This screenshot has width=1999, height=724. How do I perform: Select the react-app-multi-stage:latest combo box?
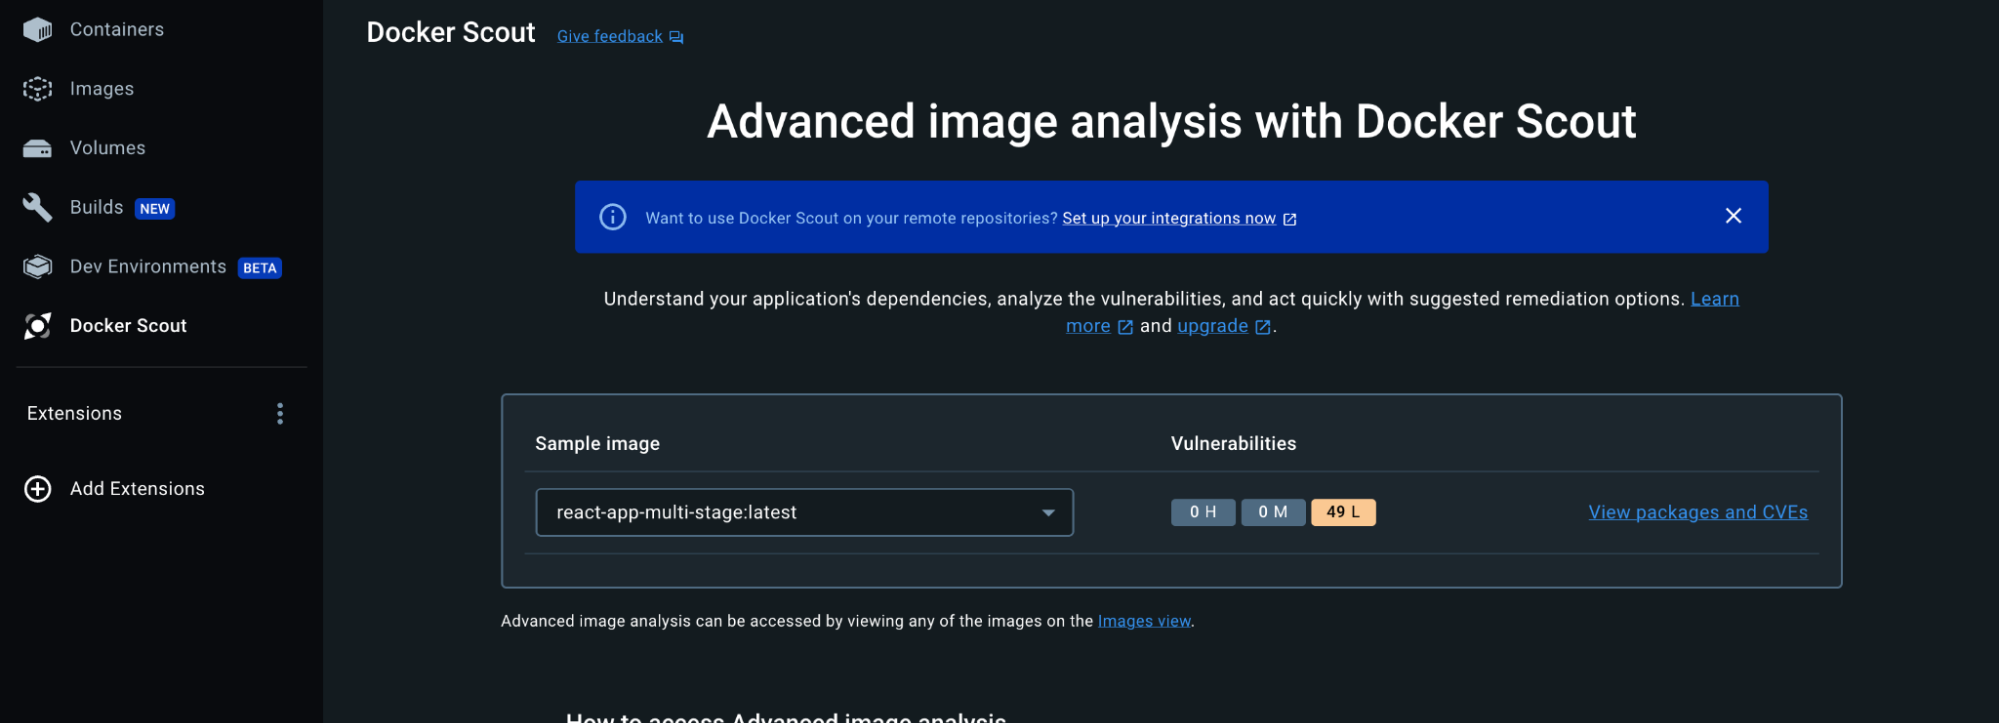790,513
